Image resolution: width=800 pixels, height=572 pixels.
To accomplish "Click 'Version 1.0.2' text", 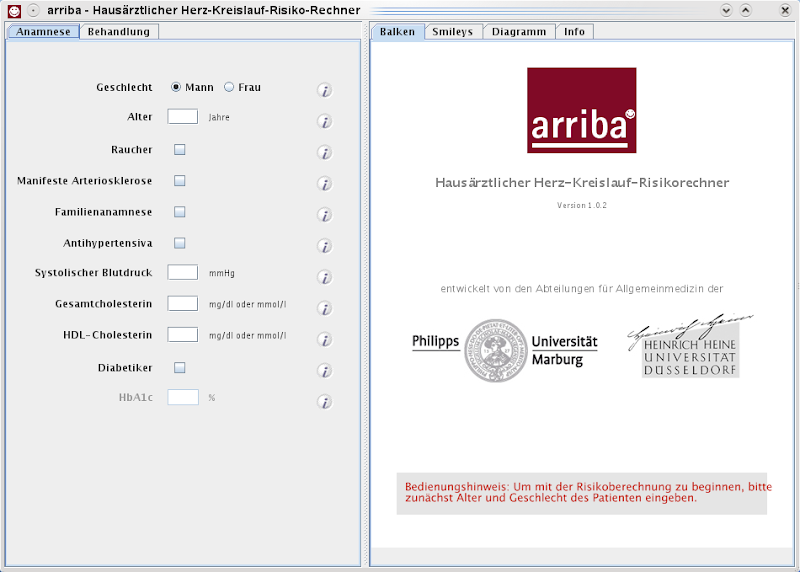I will 582,205.
